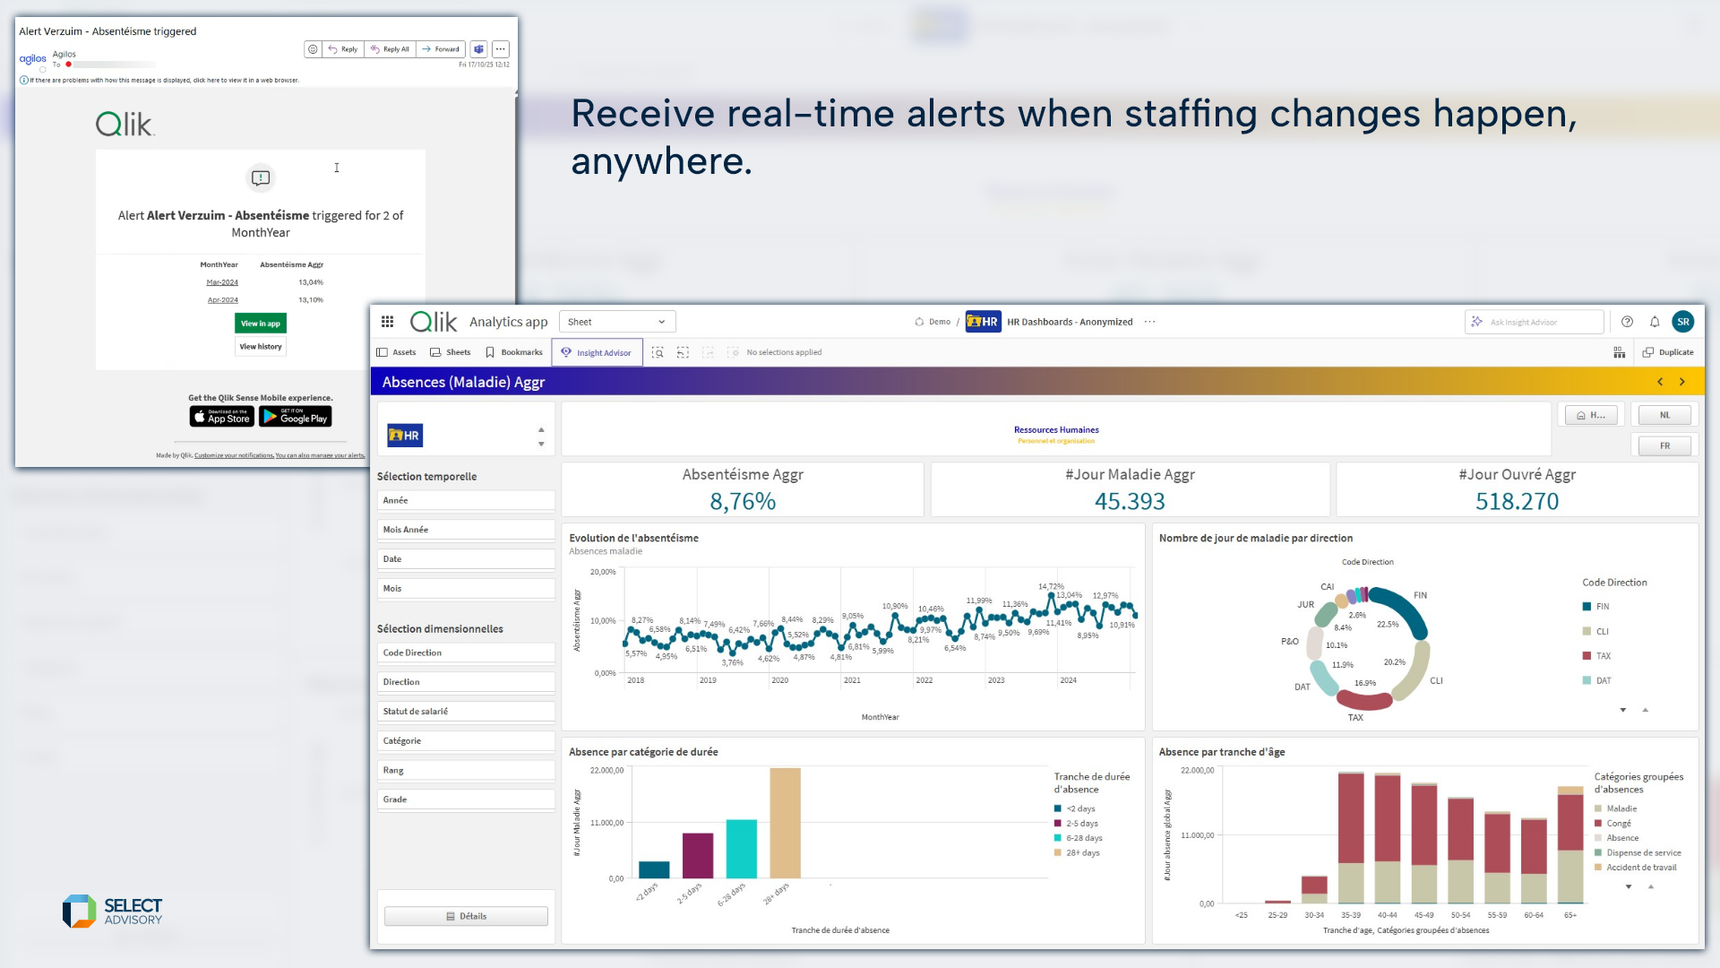Page down the Code Direction legend

pos(1623,710)
